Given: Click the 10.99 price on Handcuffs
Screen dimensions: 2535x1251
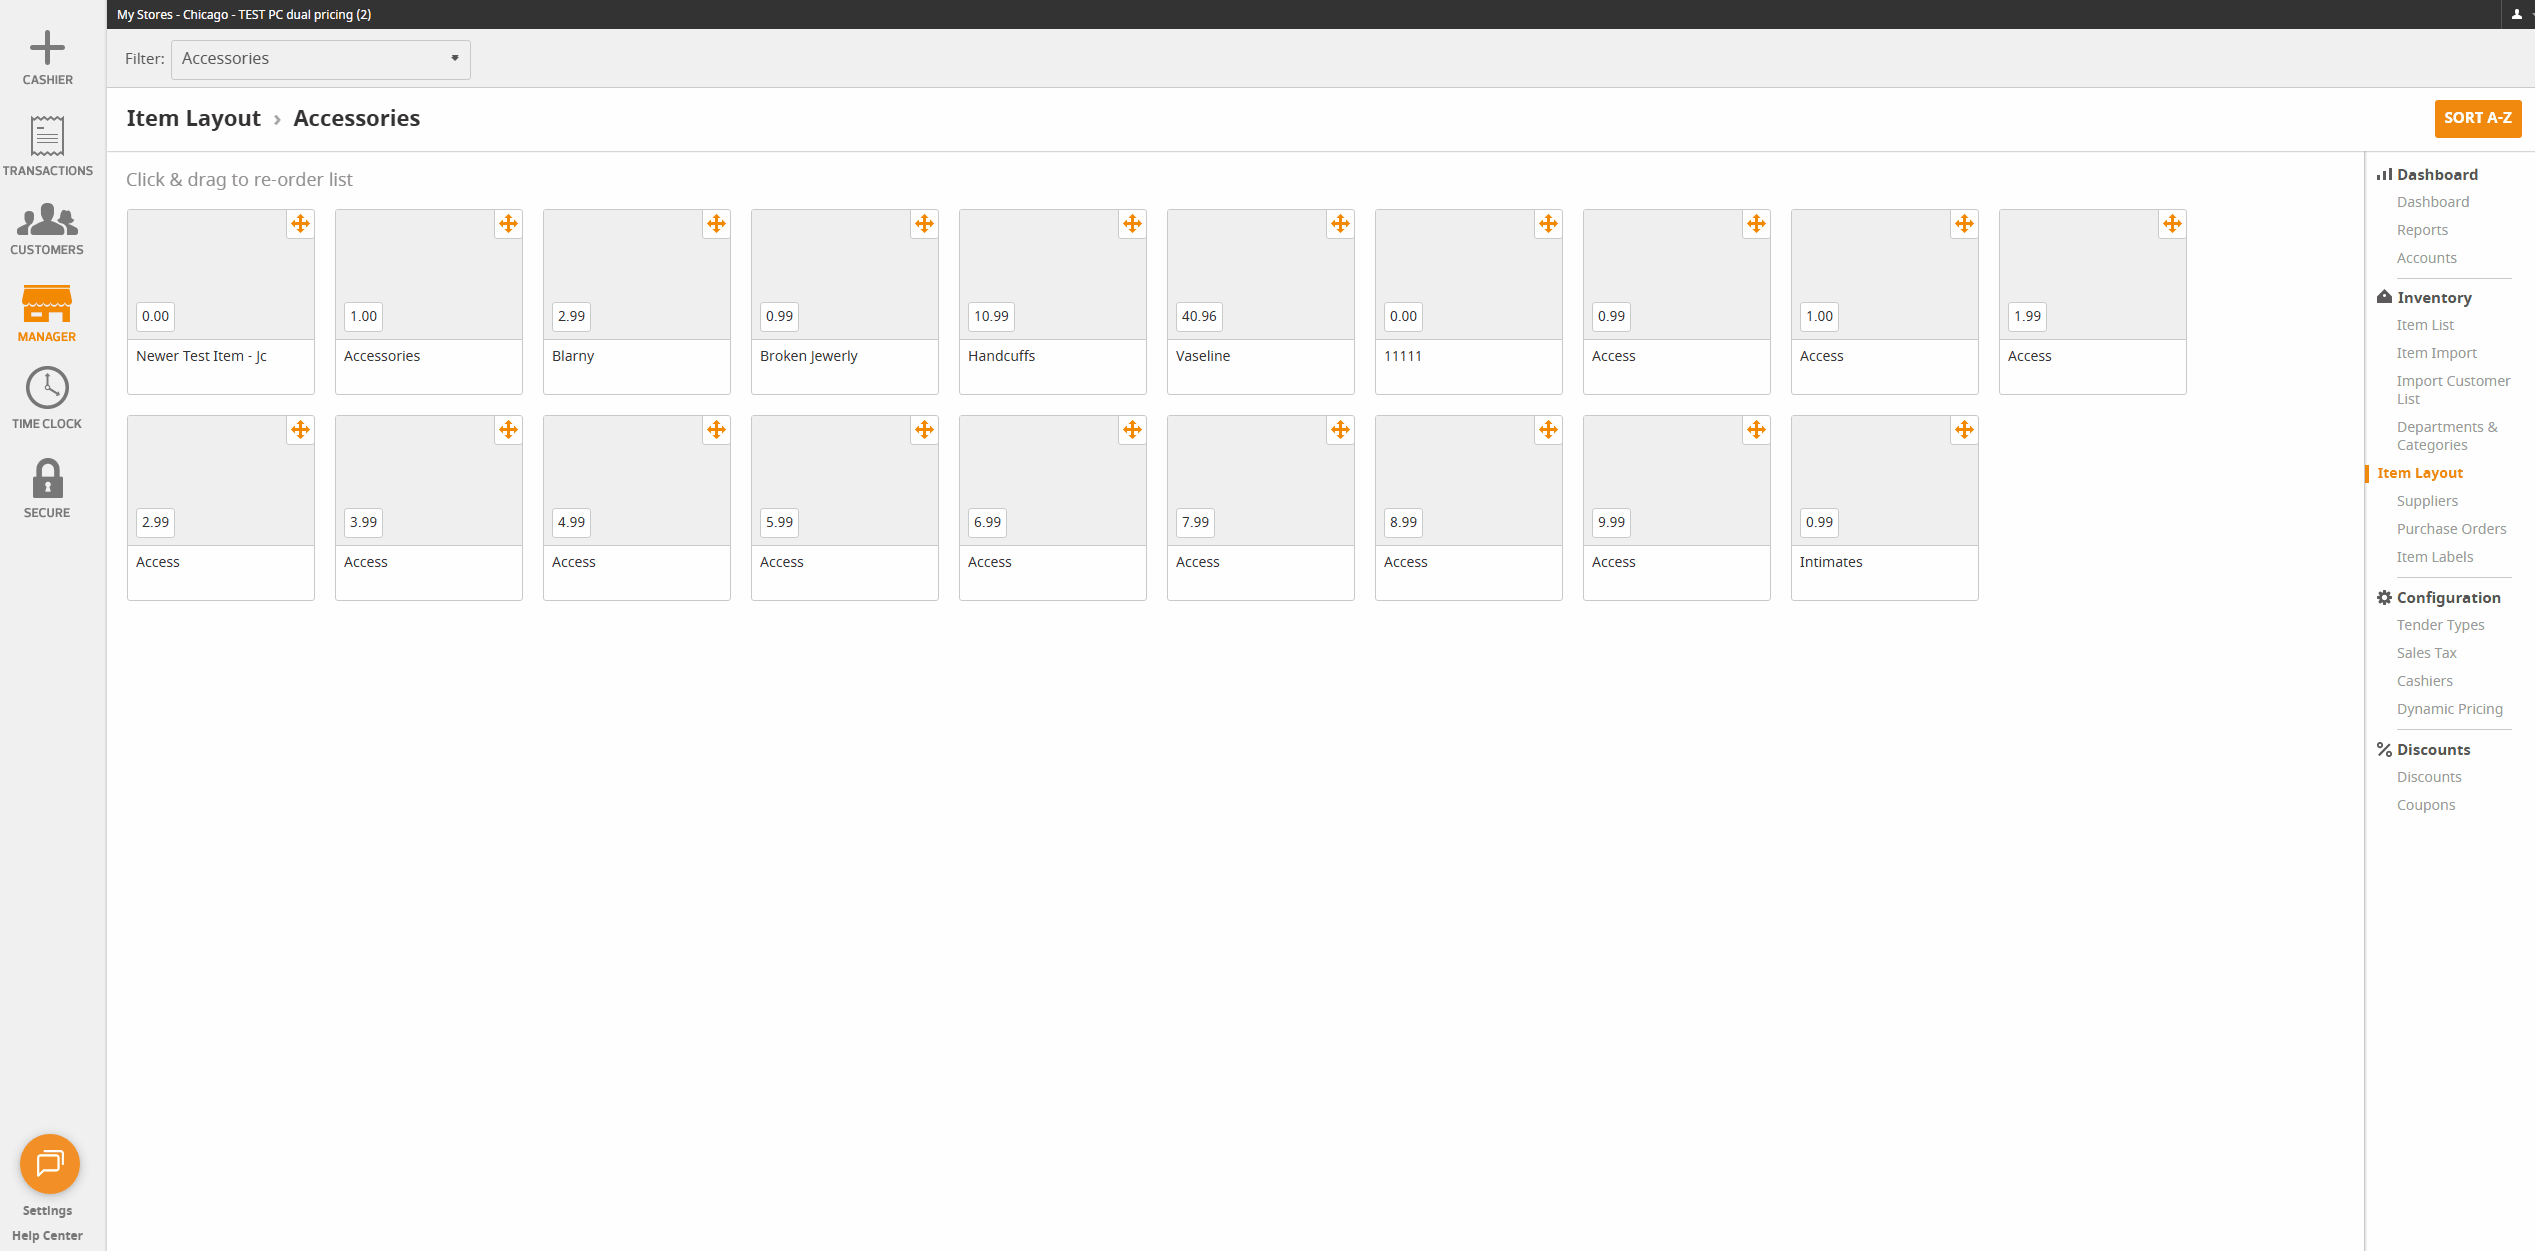Looking at the screenshot, I should [991, 316].
